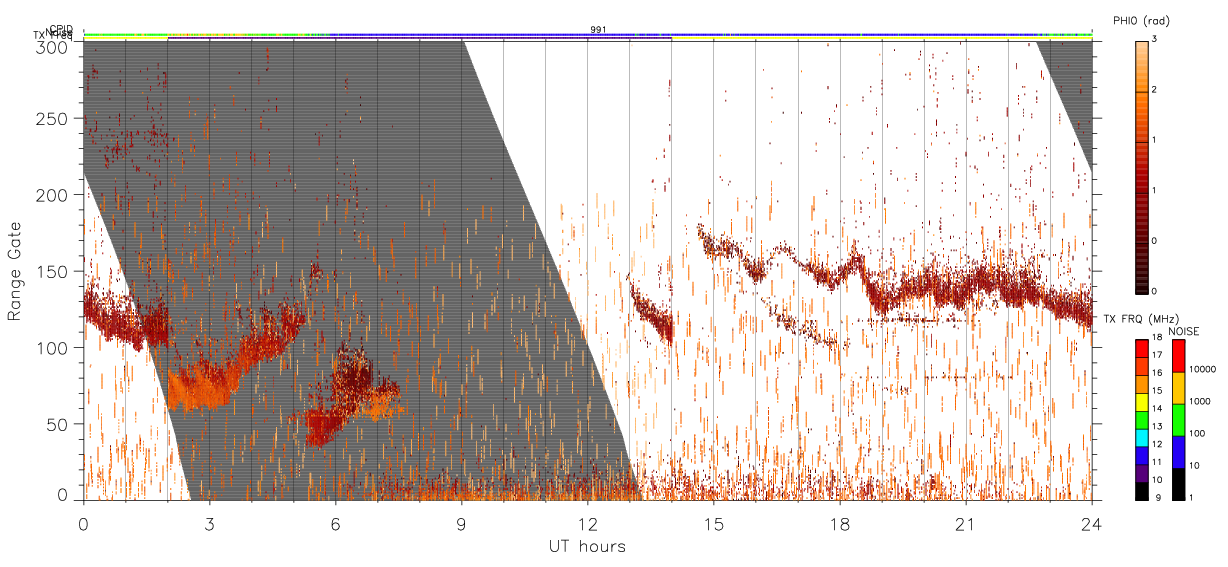Click the NOISE legend label 1 at the colorbar bottom
1228x567 pixels.
click(1192, 497)
